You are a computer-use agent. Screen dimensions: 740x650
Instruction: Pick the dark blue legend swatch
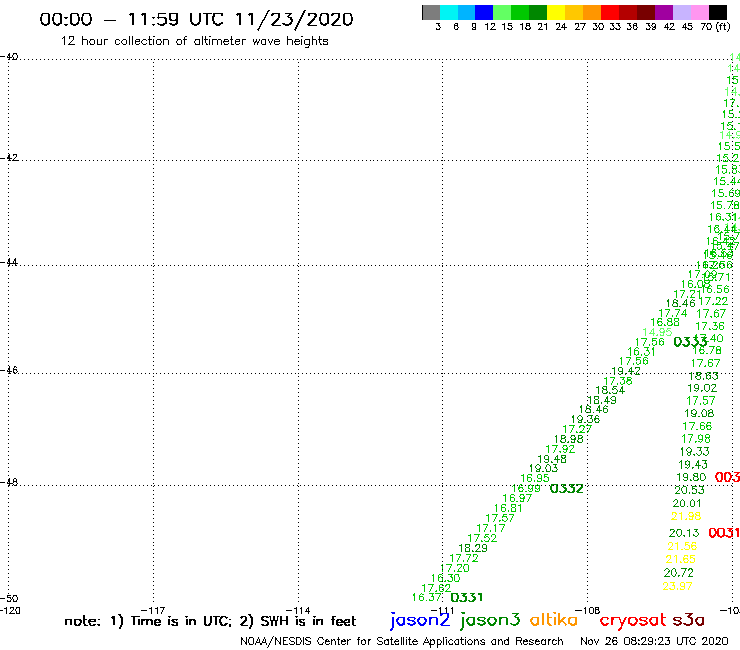485,12
